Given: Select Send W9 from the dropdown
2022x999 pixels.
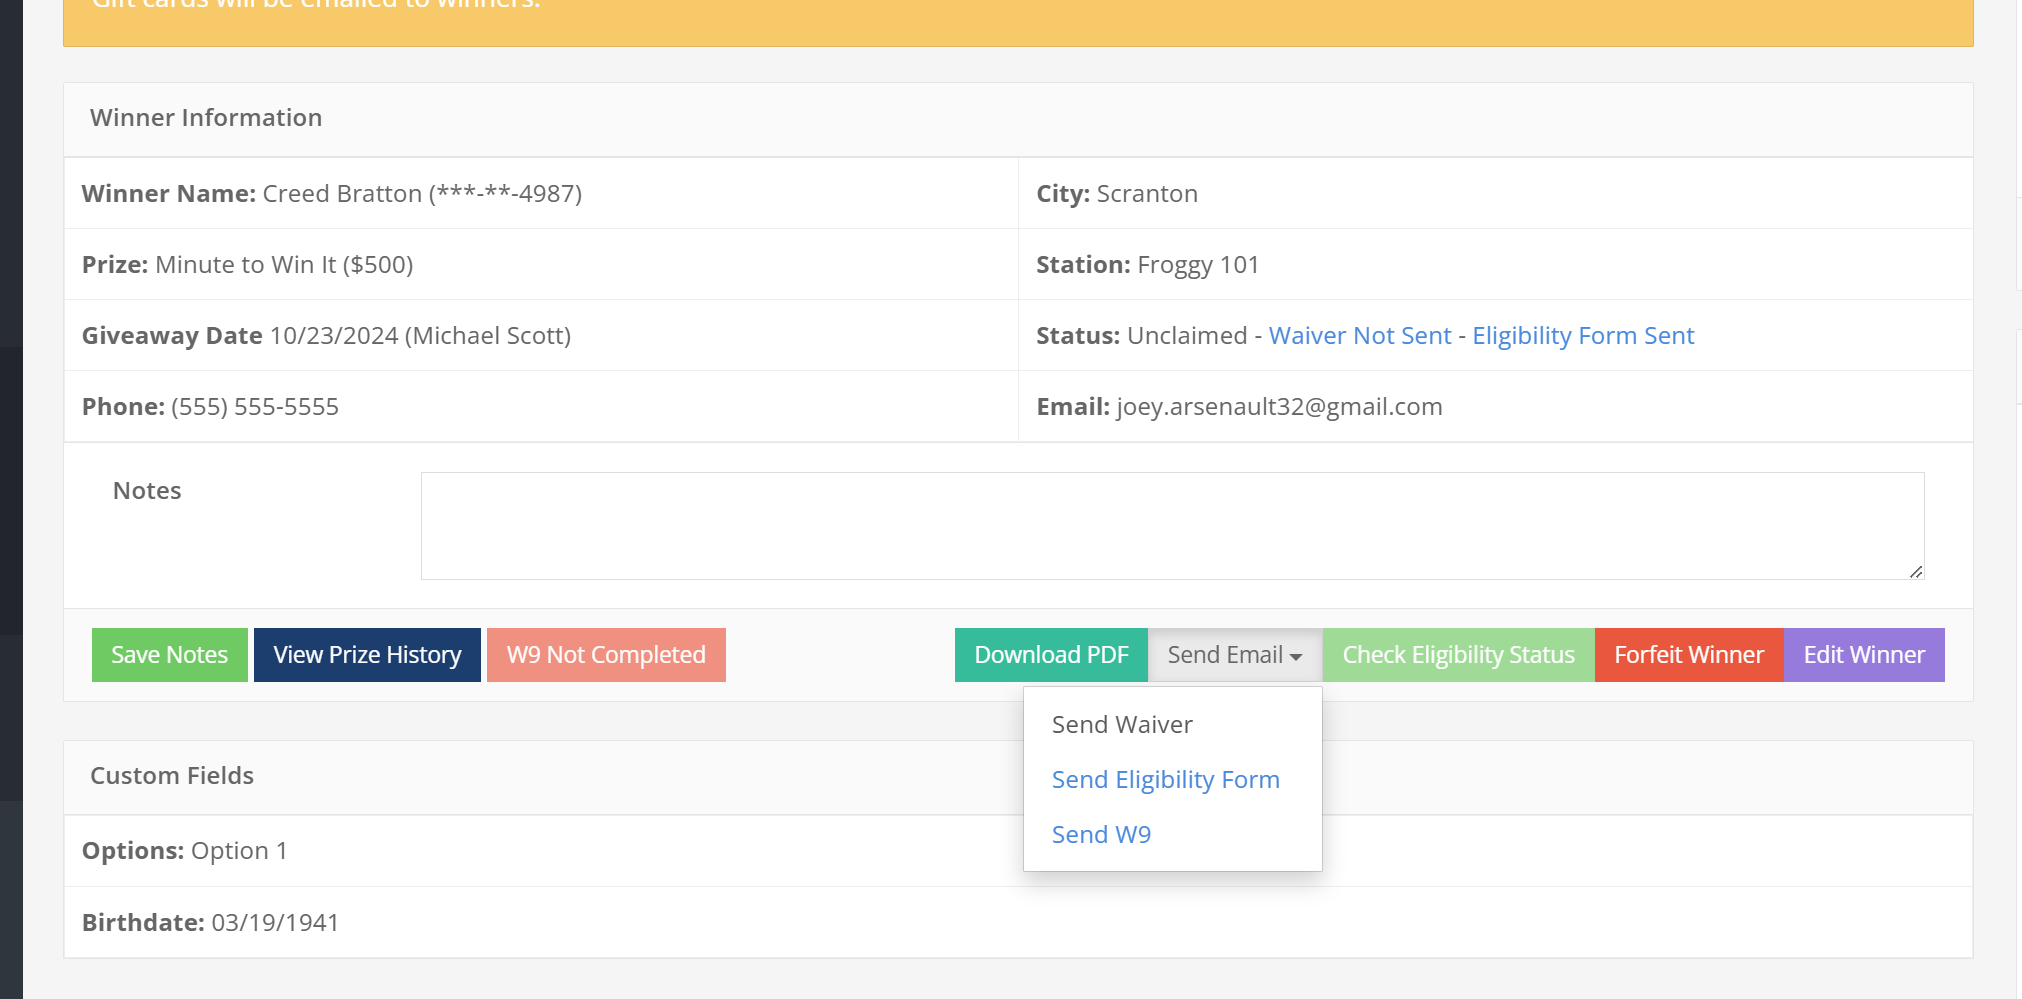Looking at the screenshot, I should pos(1101,835).
